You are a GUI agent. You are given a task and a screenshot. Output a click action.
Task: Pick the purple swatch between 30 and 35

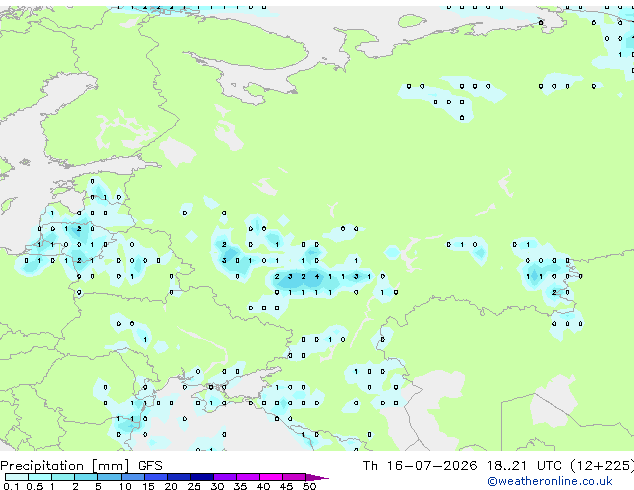225,477
